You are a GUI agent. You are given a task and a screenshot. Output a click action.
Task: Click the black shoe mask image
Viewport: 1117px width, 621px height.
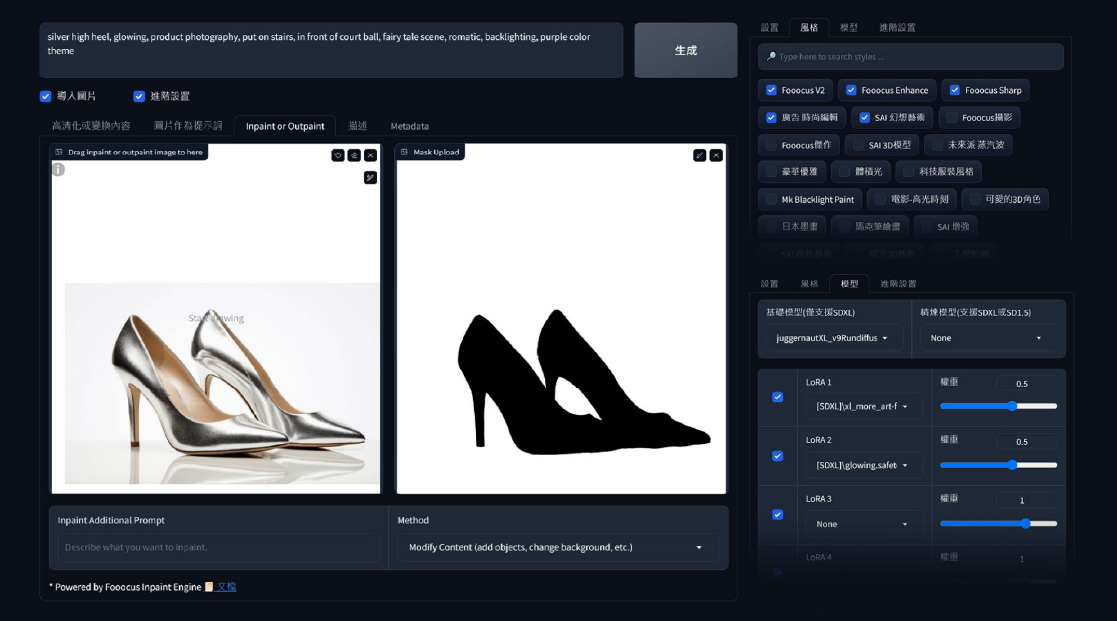pyautogui.click(x=561, y=319)
